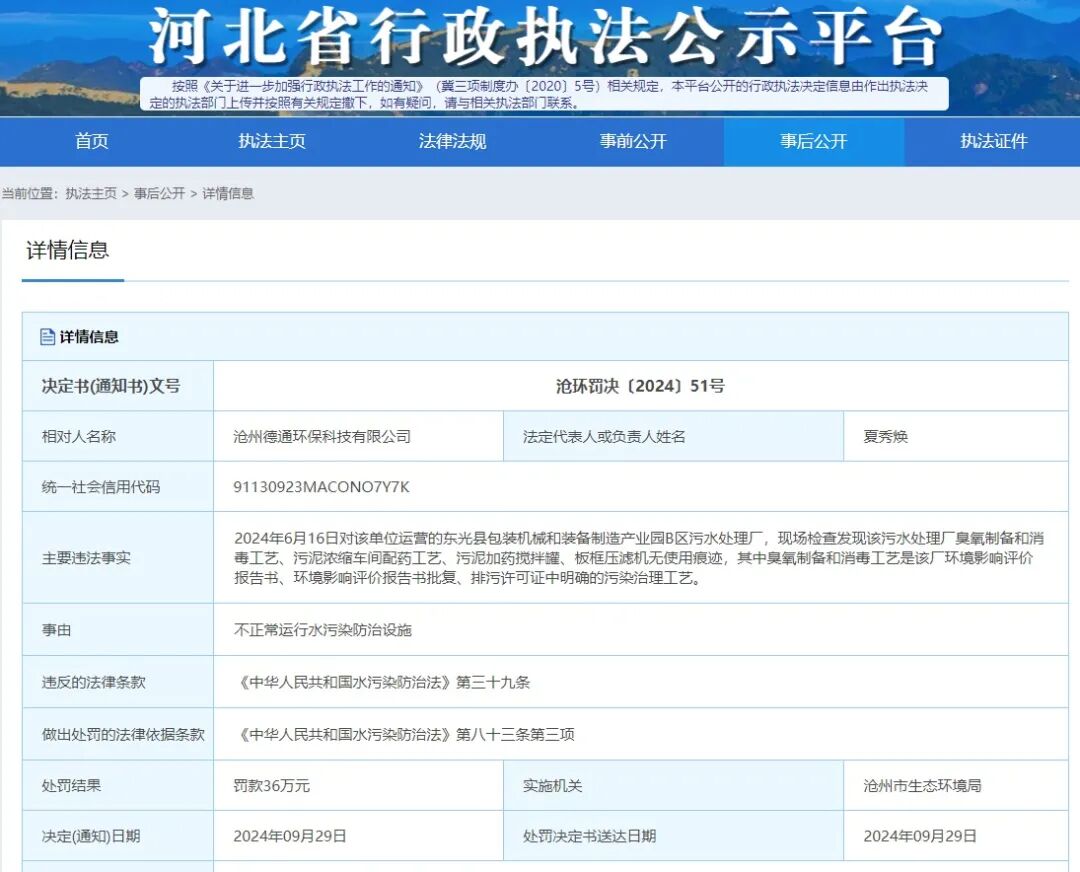Select the 详情信息 page heading tab

coord(68,250)
